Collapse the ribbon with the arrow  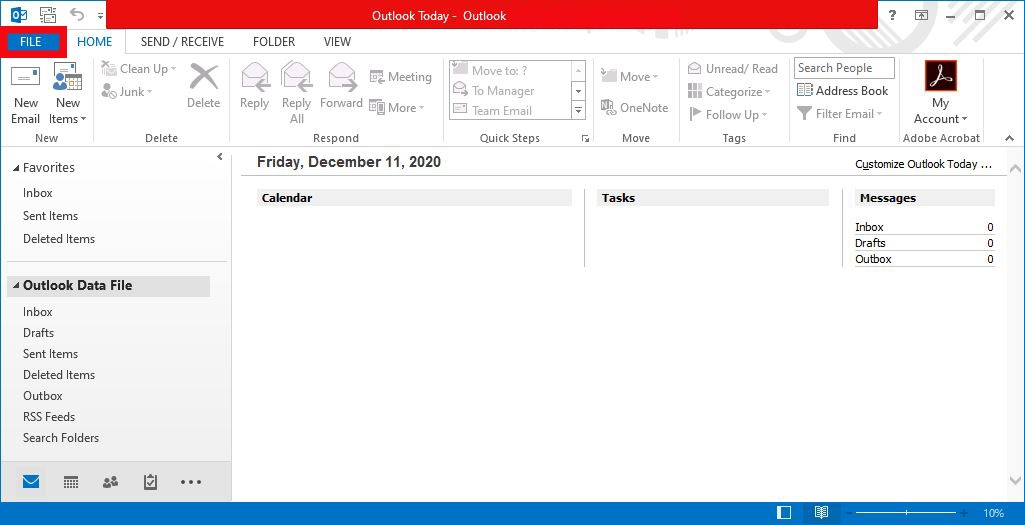click(x=1009, y=138)
